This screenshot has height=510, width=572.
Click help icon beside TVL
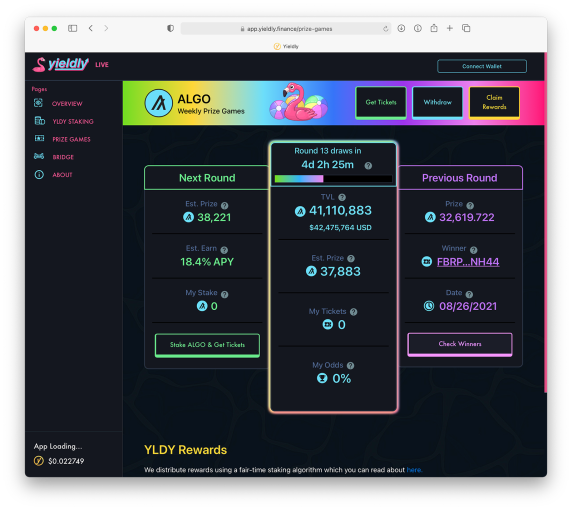point(342,197)
